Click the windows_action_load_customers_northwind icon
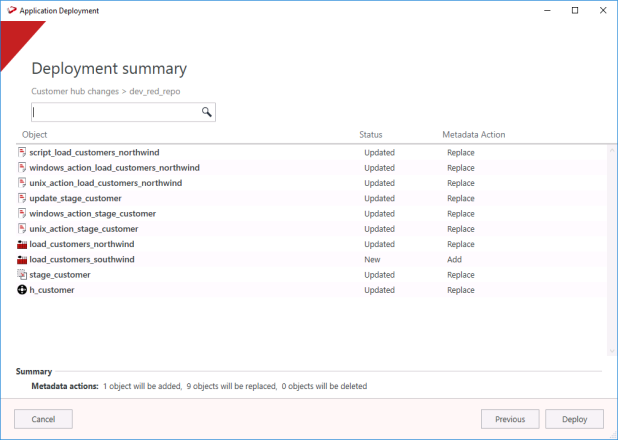 (x=23, y=168)
